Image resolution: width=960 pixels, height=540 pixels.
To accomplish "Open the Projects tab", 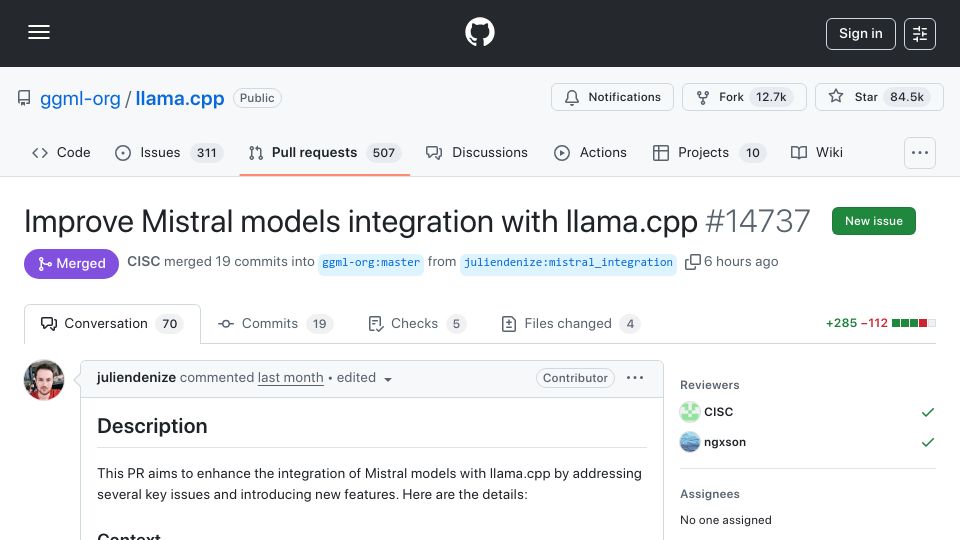I will coord(709,152).
